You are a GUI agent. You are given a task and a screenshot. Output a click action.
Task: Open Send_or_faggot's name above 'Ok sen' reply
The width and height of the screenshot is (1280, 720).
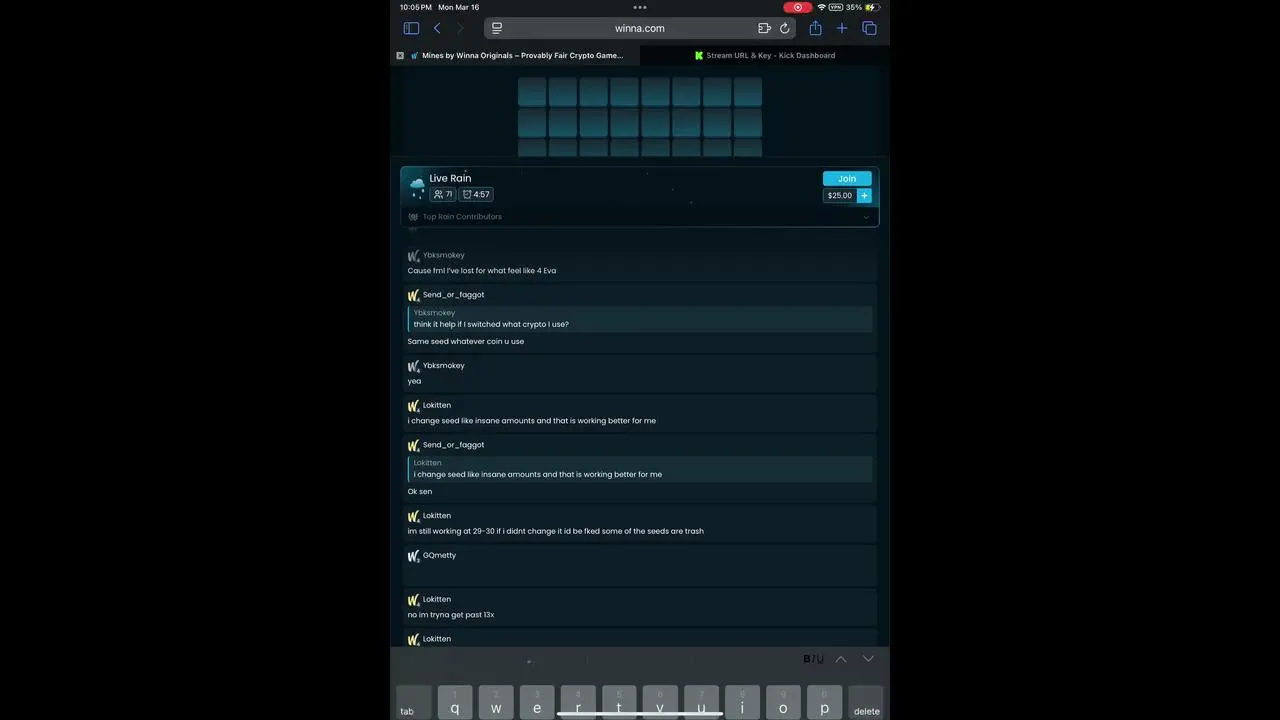pyautogui.click(x=453, y=445)
